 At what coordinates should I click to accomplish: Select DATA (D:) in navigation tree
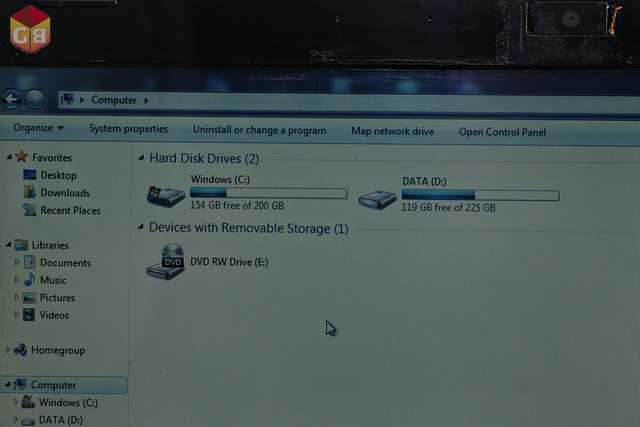coord(60,420)
